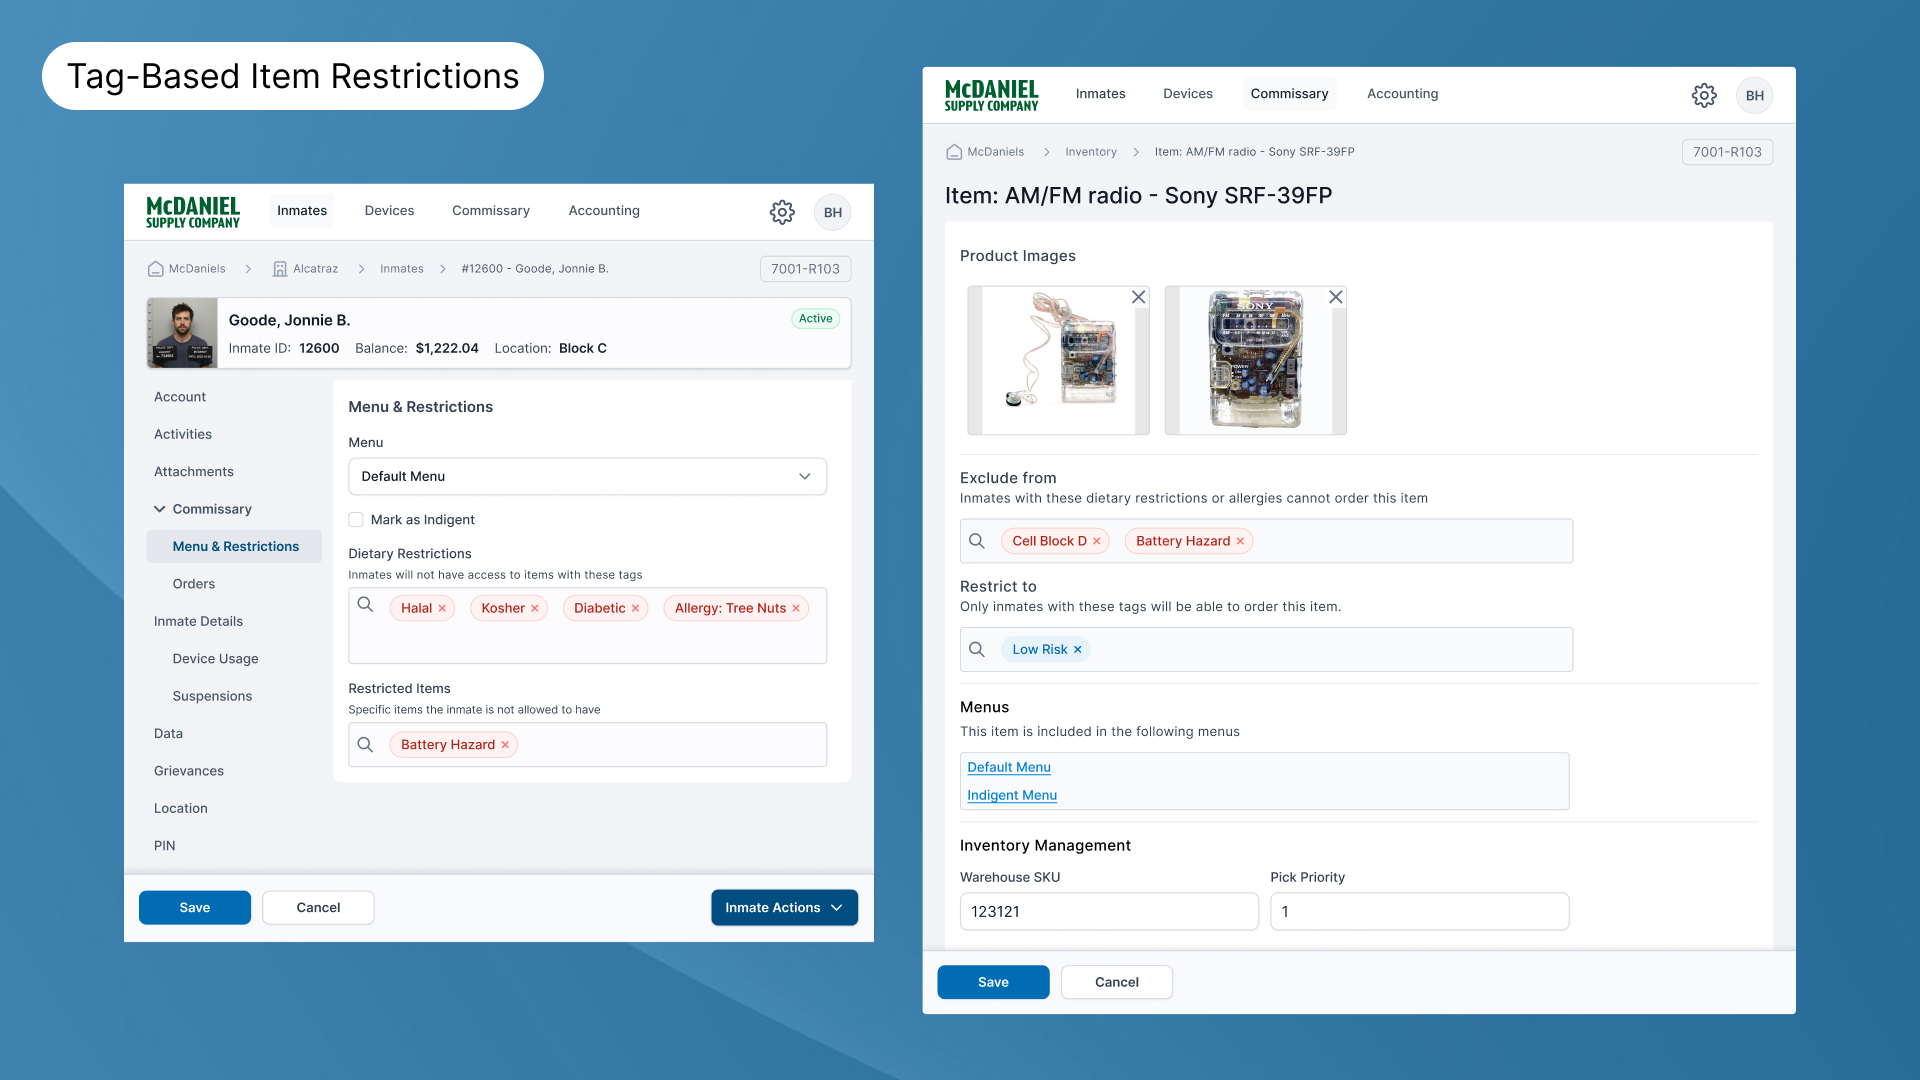Switch to Commissary tab in the Item window
The height and width of the screenshot is (1080, 1920).
click(x=1289, y=94)
